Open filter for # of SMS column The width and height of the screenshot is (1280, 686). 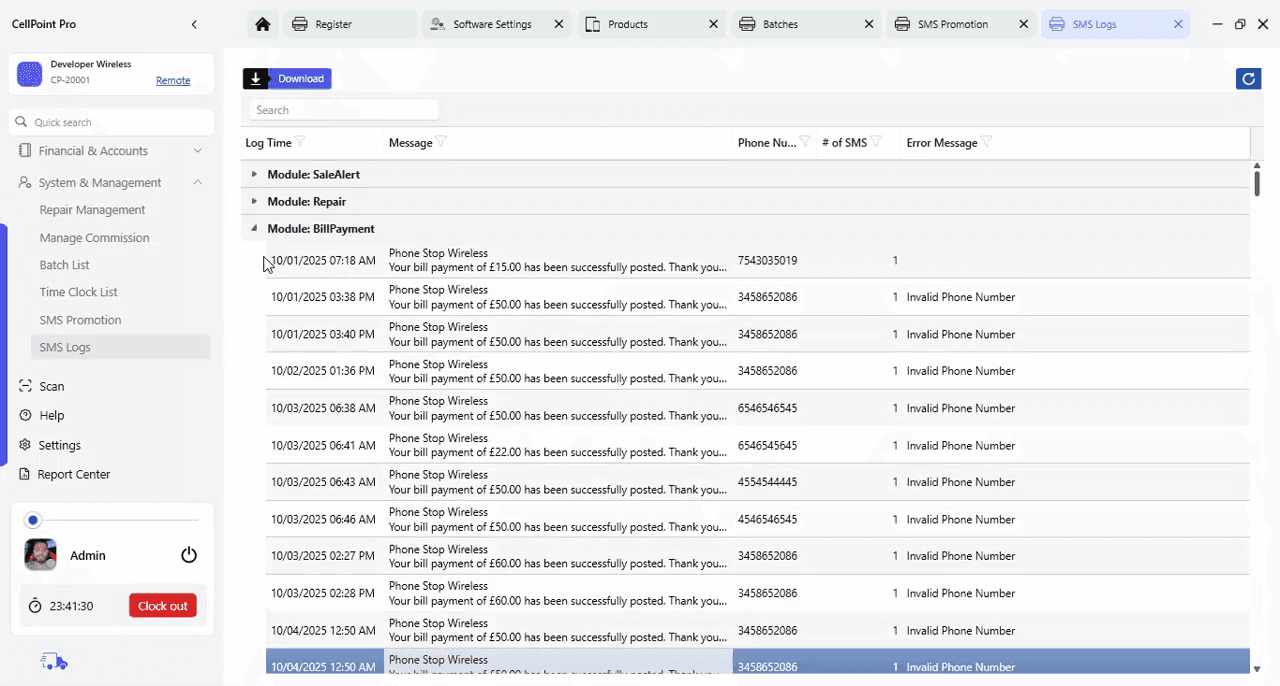[876, 142]
